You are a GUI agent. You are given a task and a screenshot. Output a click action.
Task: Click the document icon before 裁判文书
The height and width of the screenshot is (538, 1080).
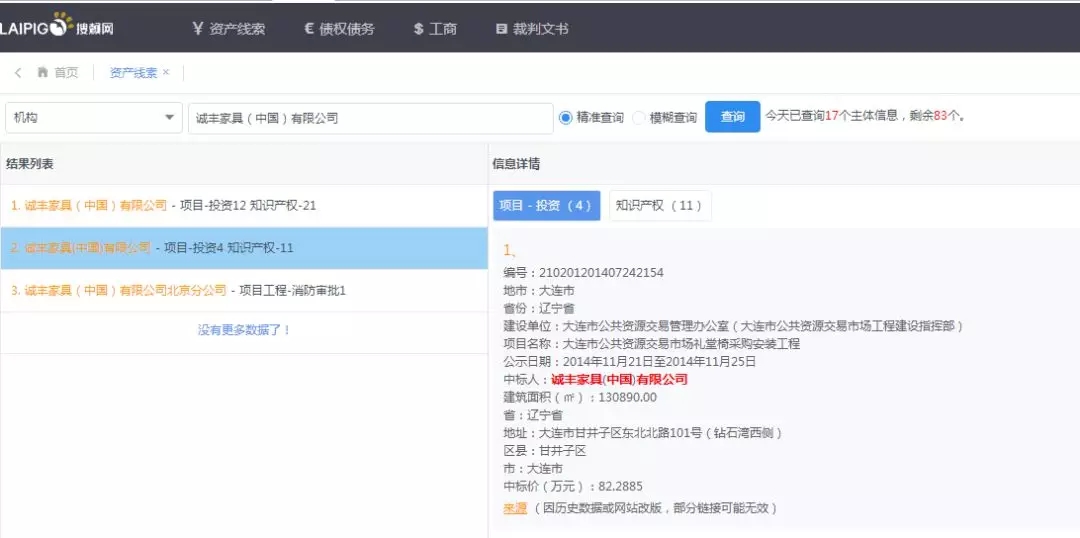pyautogui.click(x=501, y=30)
